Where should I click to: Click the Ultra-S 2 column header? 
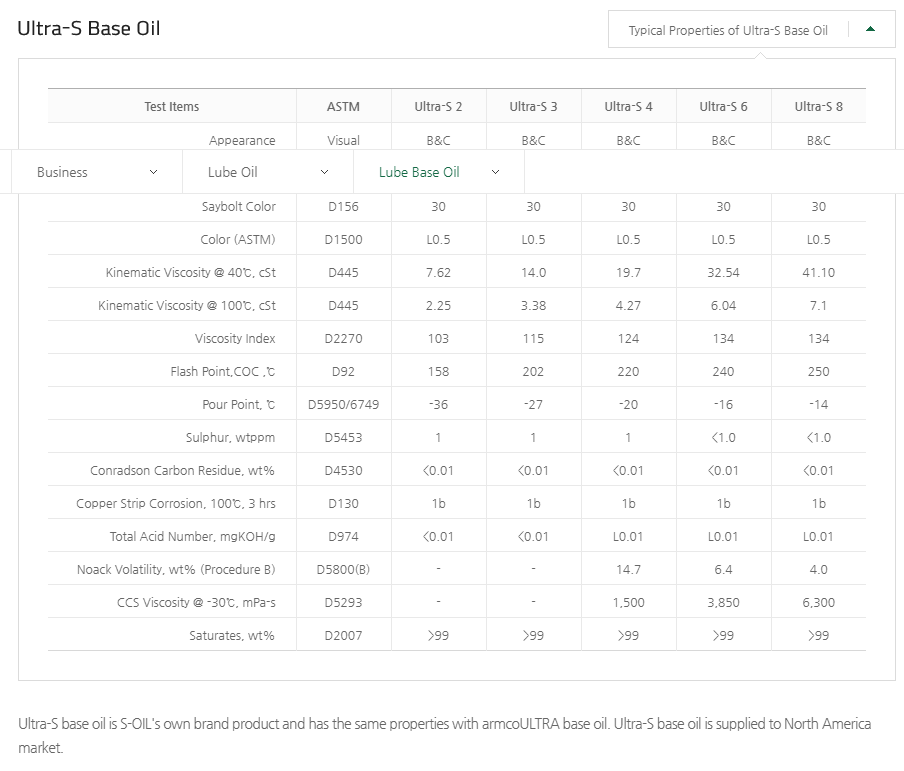pos(438,107)
